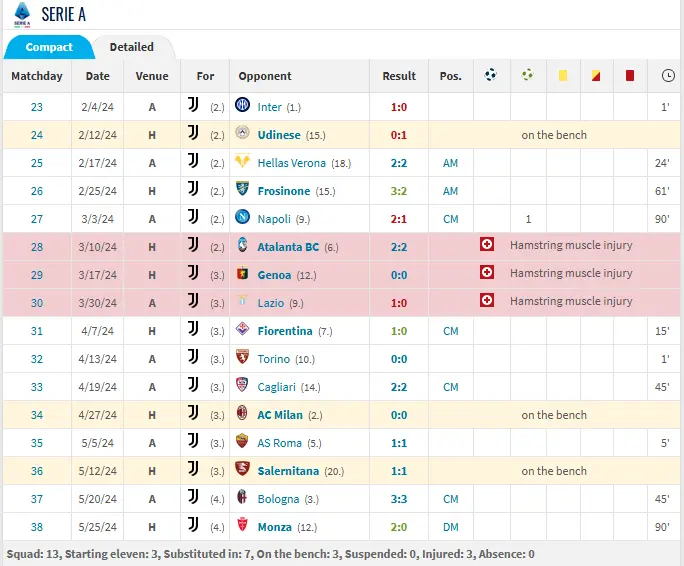
Task: Click the Opponent column header
Action: point(265,76)
